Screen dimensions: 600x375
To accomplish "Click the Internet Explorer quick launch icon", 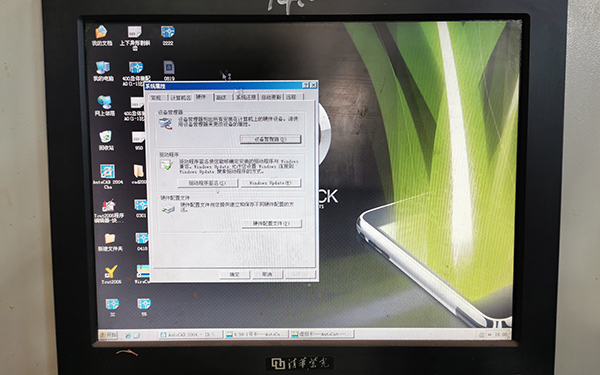I will click(x=128, y=335).
